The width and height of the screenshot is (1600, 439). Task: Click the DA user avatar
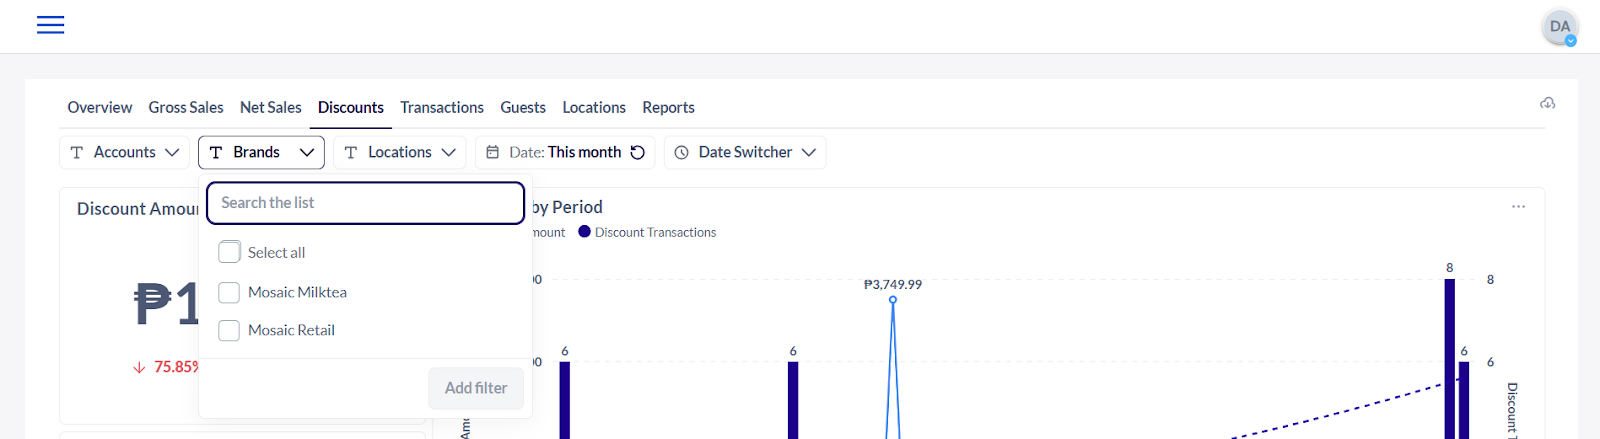pyautogui.click(x=1559, y=27)
